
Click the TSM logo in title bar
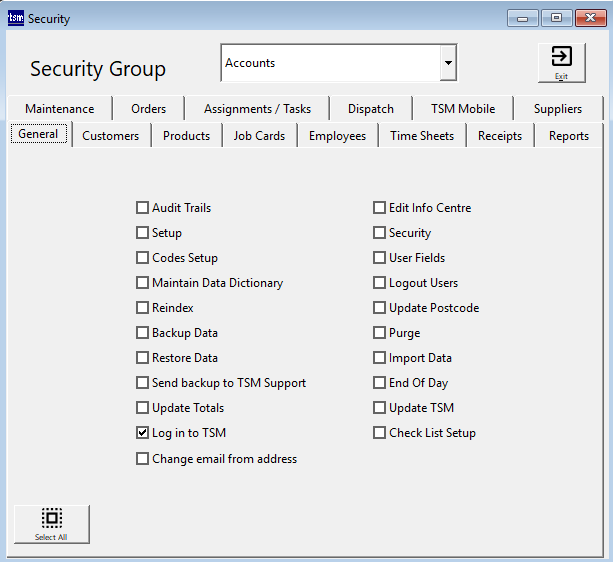point(15,18)
